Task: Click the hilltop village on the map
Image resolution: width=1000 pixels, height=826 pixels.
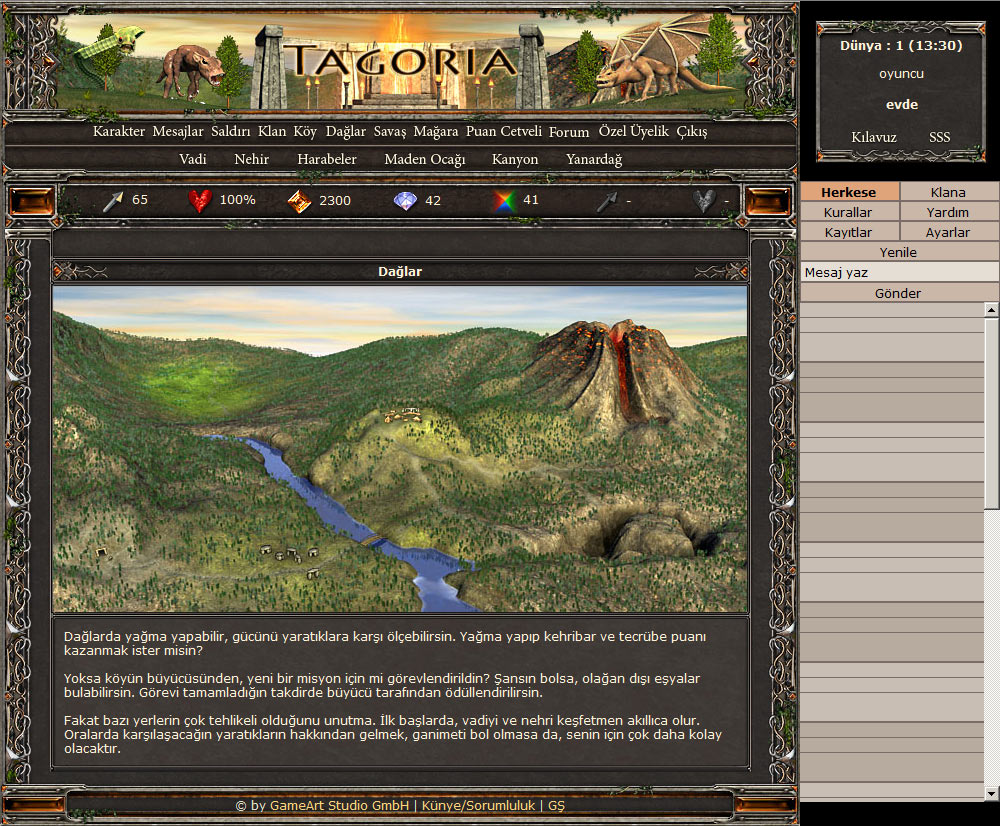Action: (x=403, y=415)
